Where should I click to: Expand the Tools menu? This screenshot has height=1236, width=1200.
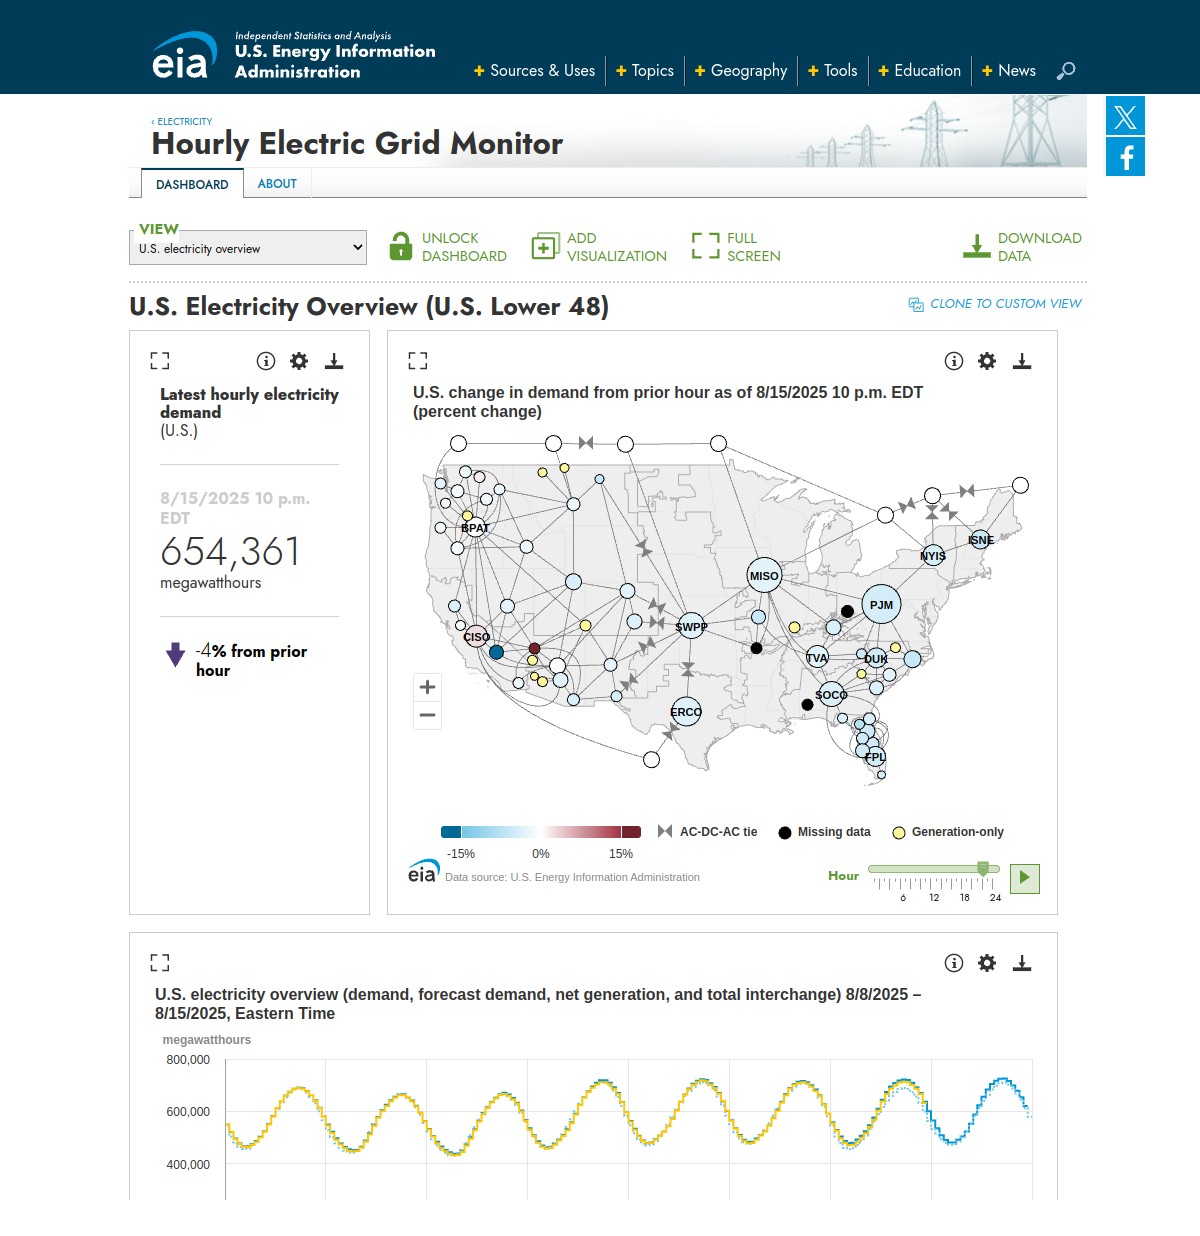(x=833, y=71)
